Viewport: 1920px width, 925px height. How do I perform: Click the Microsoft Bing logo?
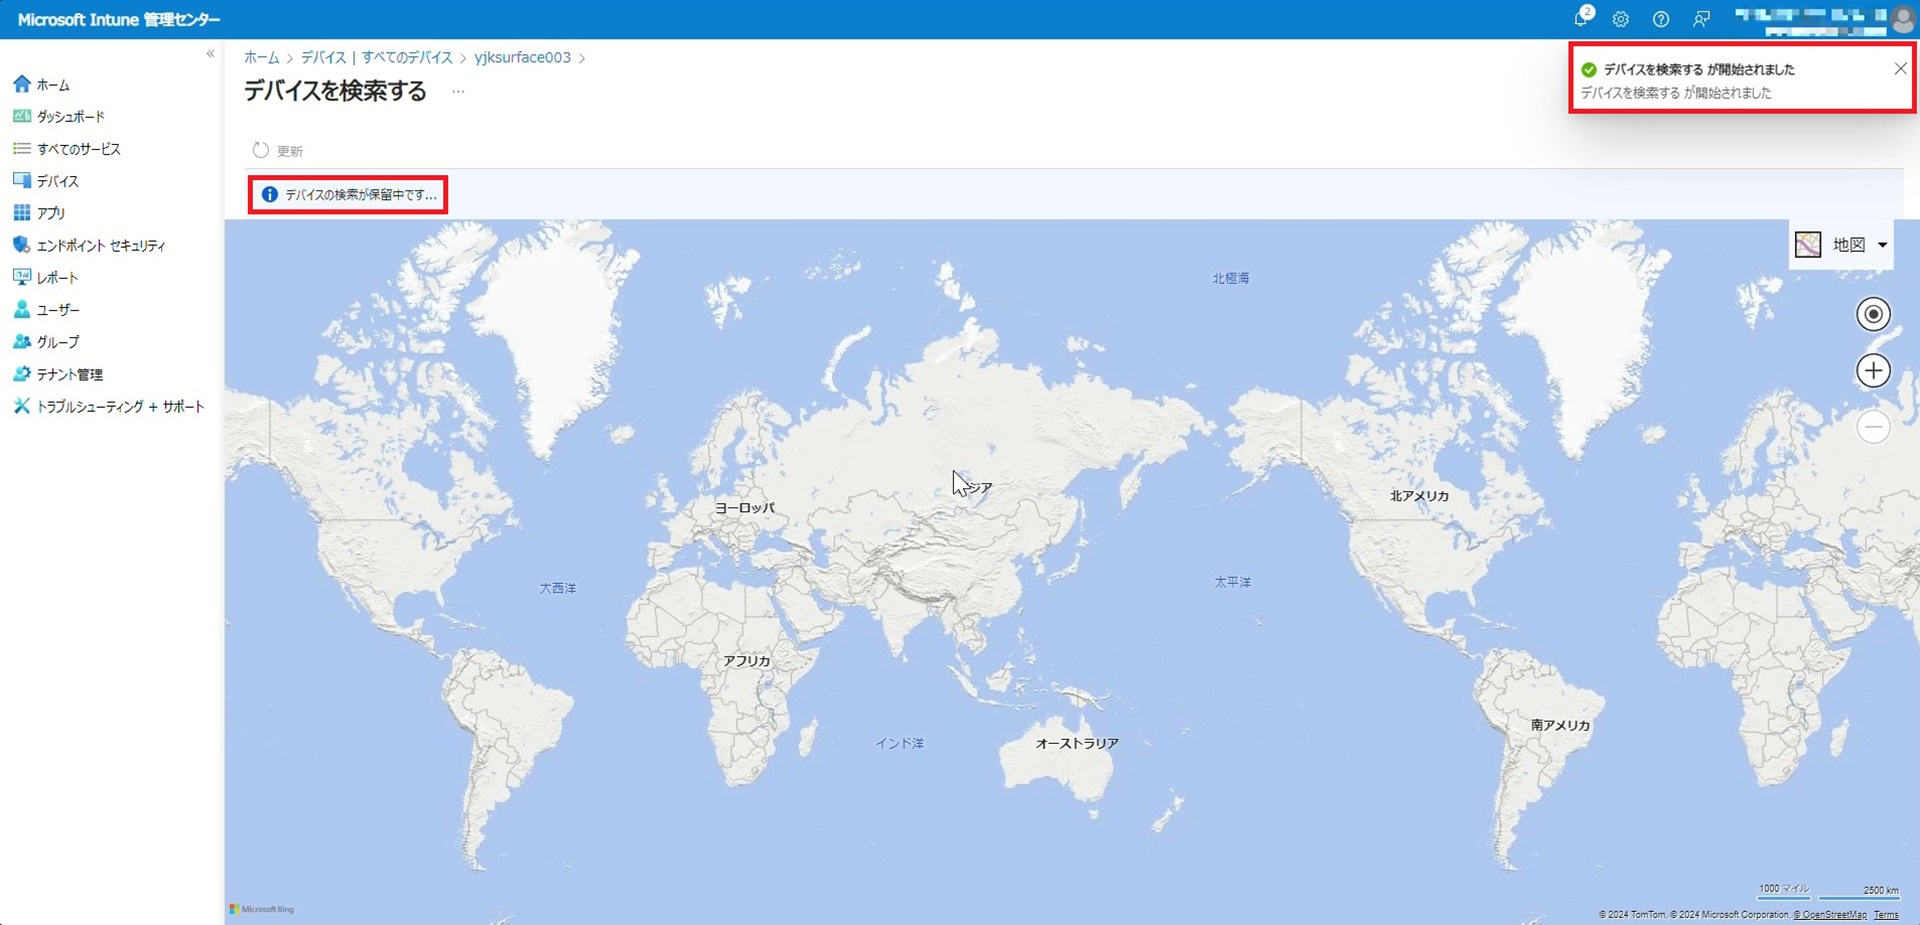tap(262, 909)
